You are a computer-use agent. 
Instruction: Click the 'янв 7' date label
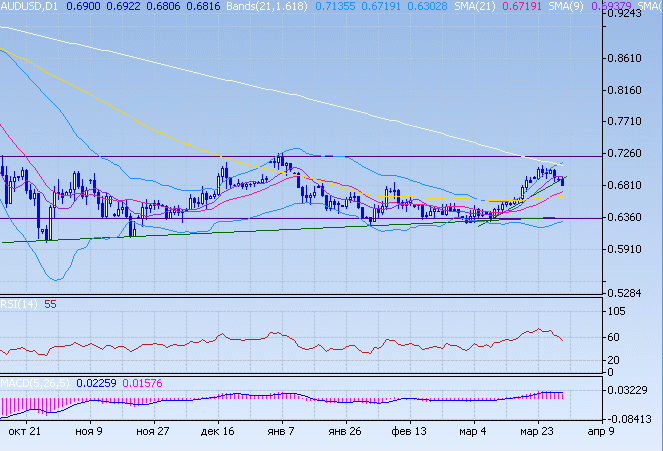tap(282, 432)
